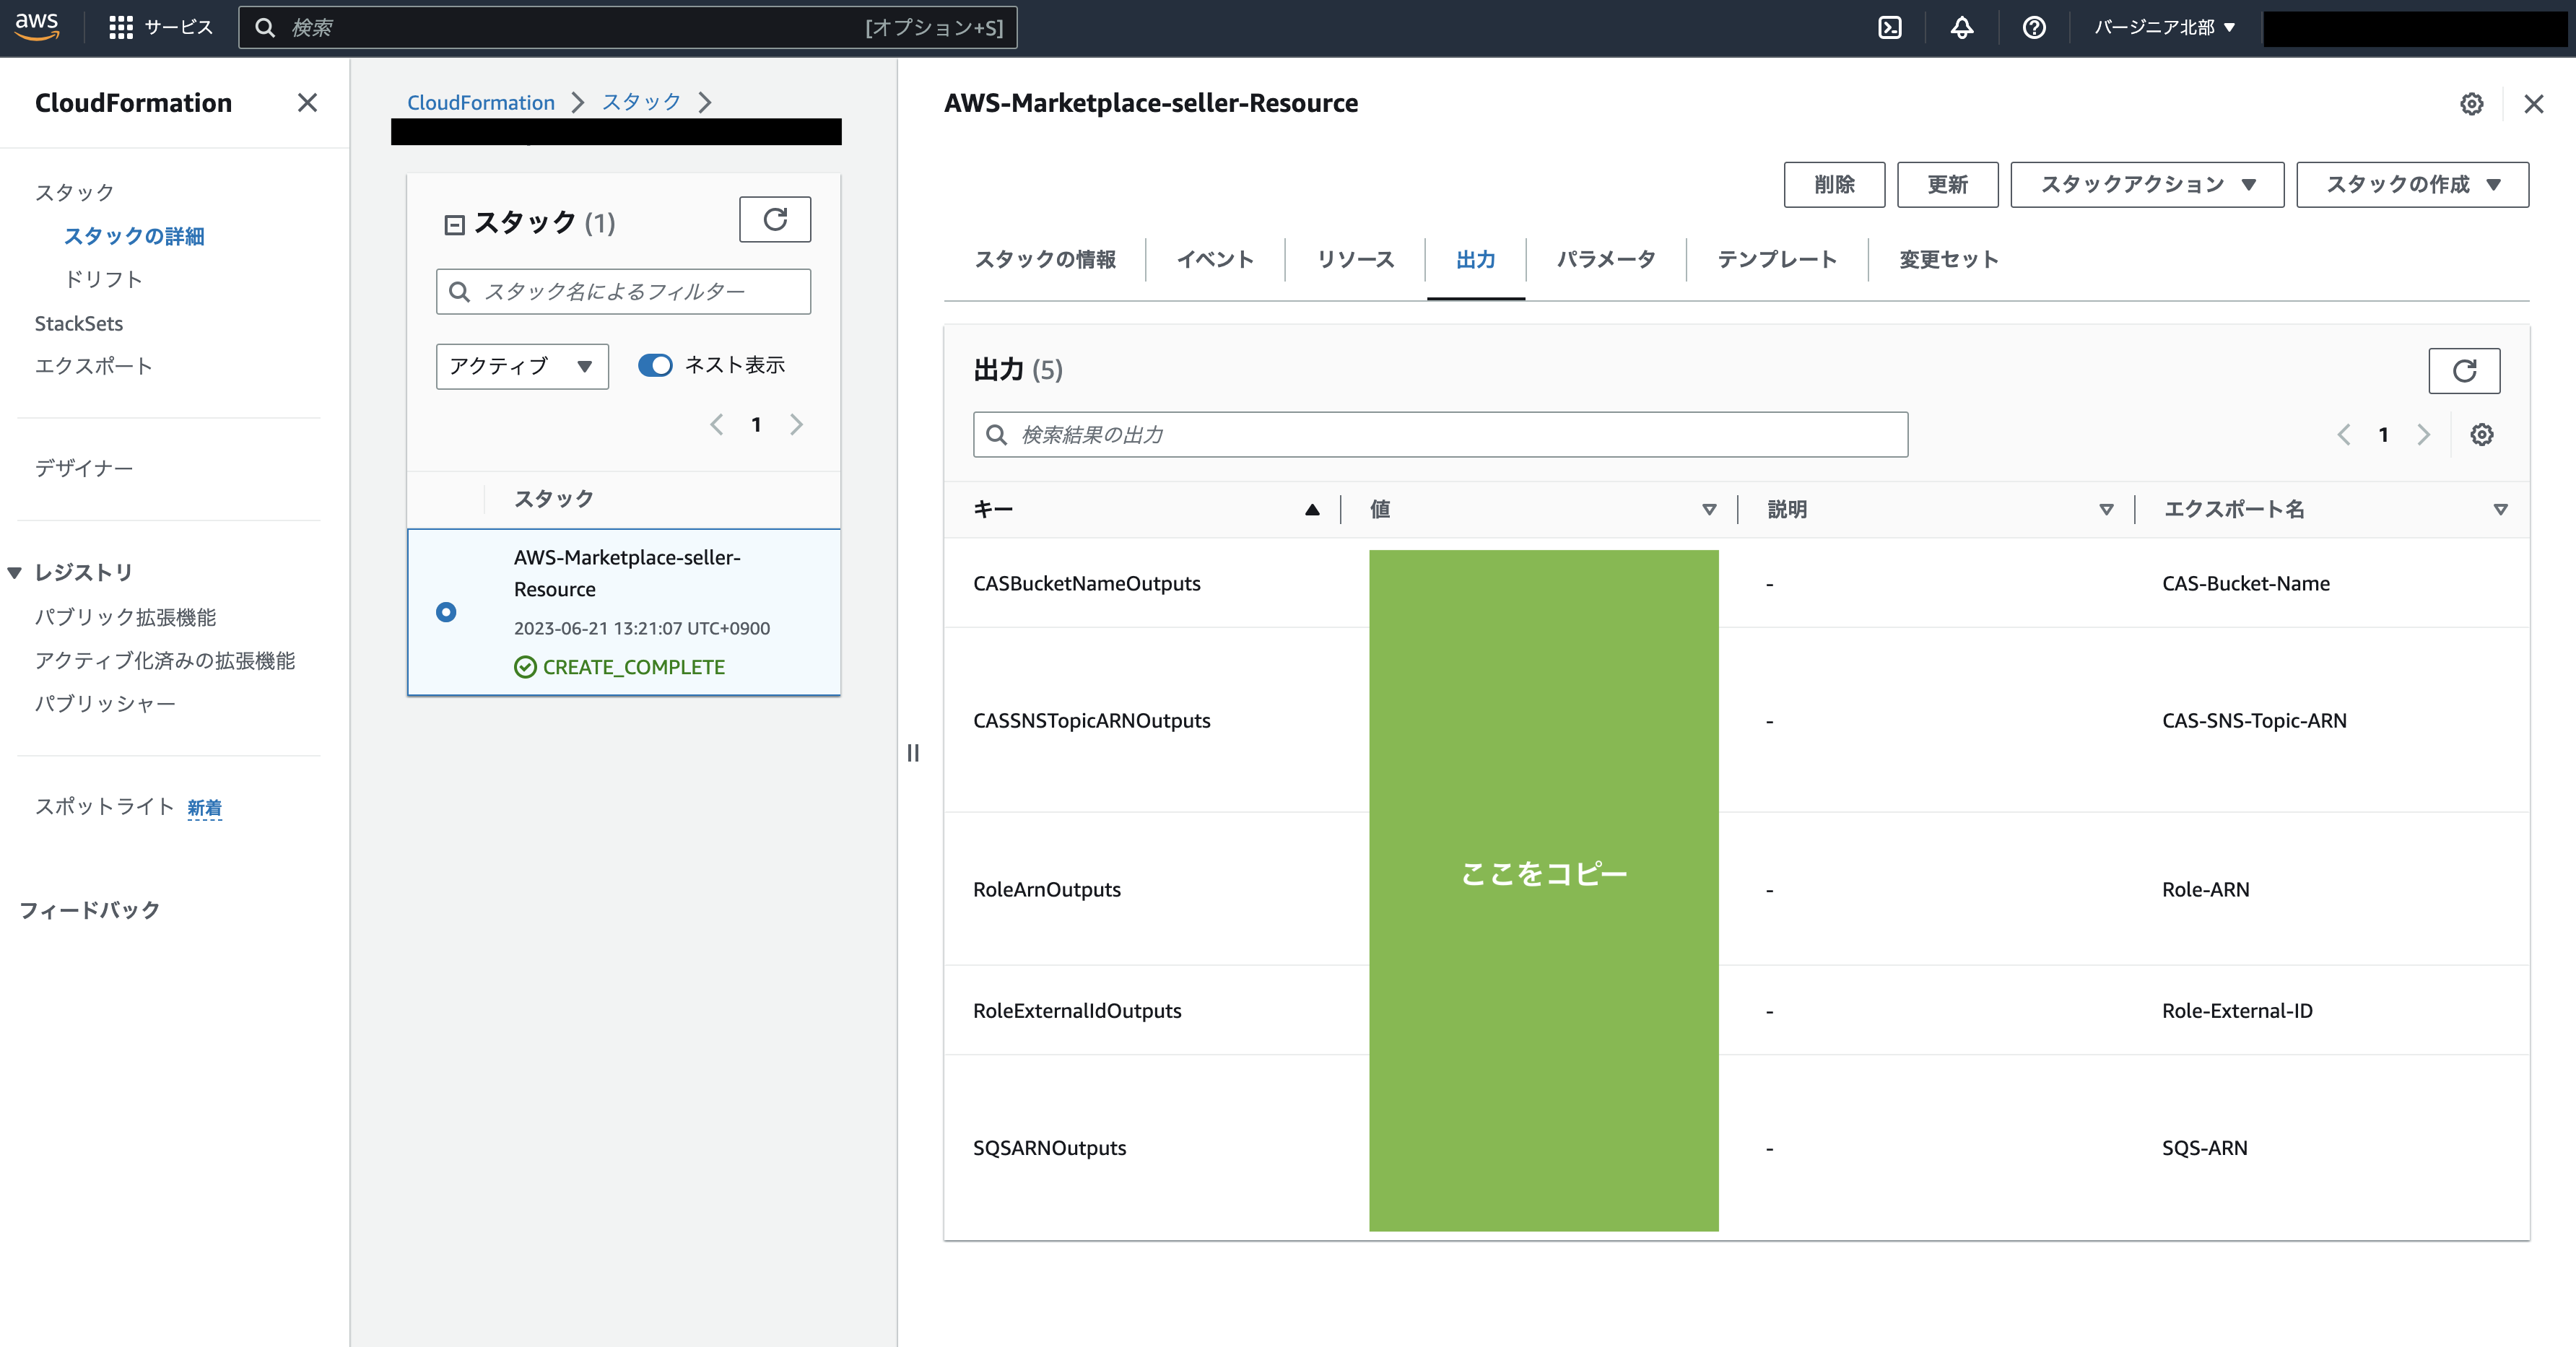
Task: Open the CloudFormation breadcrumb link
Action: (x=480, y=102)
